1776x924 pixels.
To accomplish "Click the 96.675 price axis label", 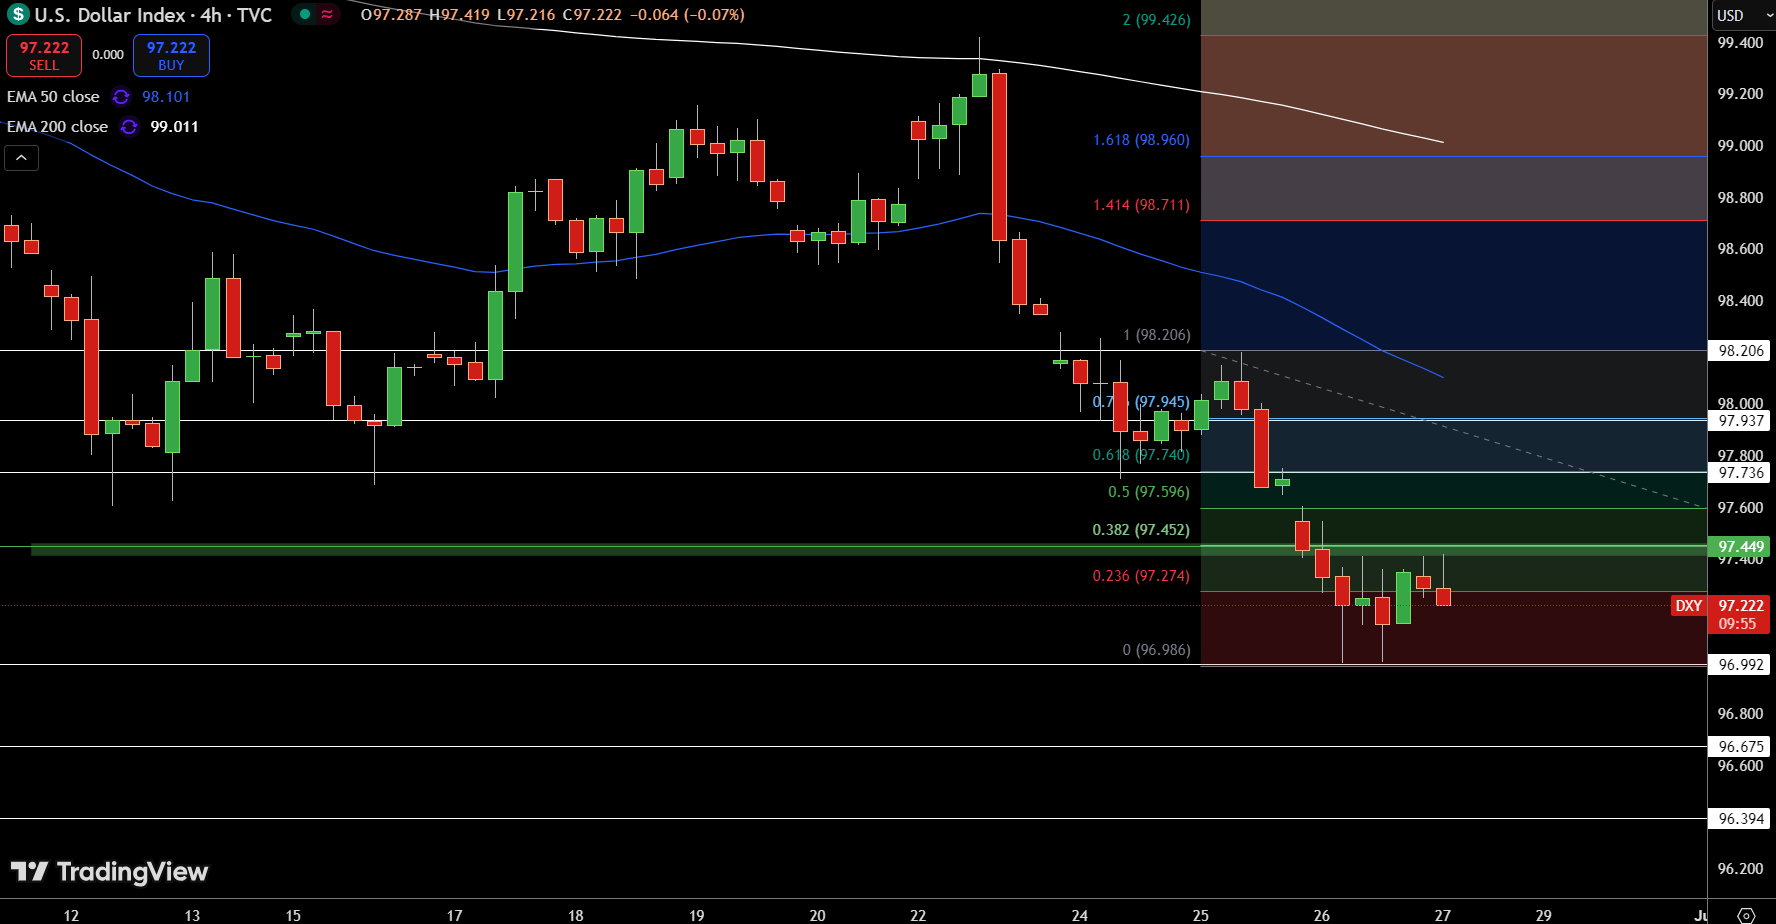I will tap(1740, 747).
